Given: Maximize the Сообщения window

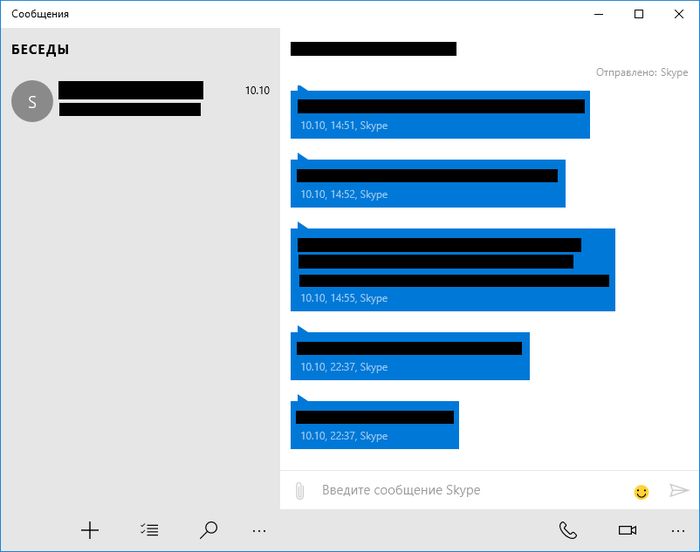Looking at the screenshot, I should [x=639, y=14].
